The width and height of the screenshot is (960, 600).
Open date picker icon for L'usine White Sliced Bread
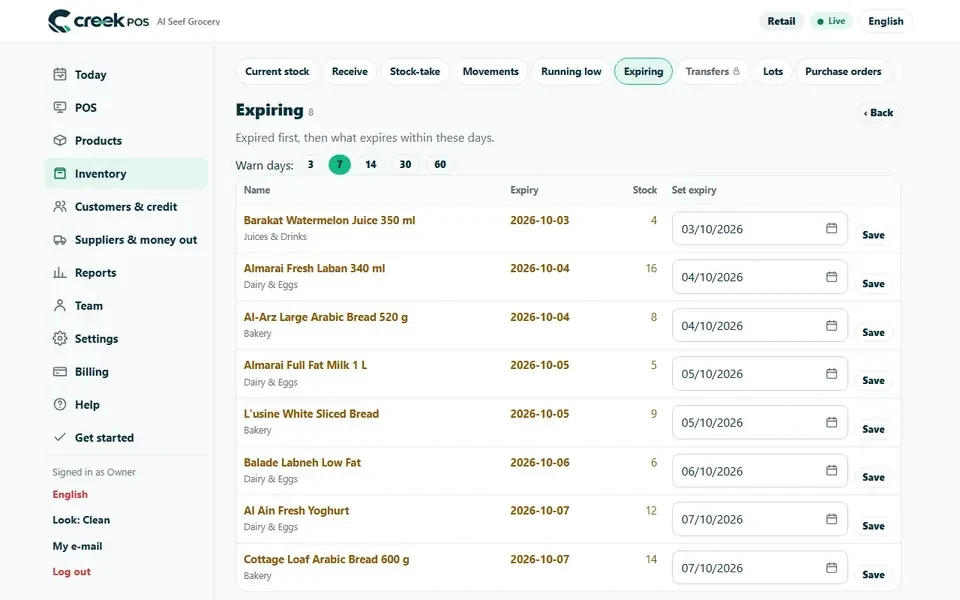(831, 422)
